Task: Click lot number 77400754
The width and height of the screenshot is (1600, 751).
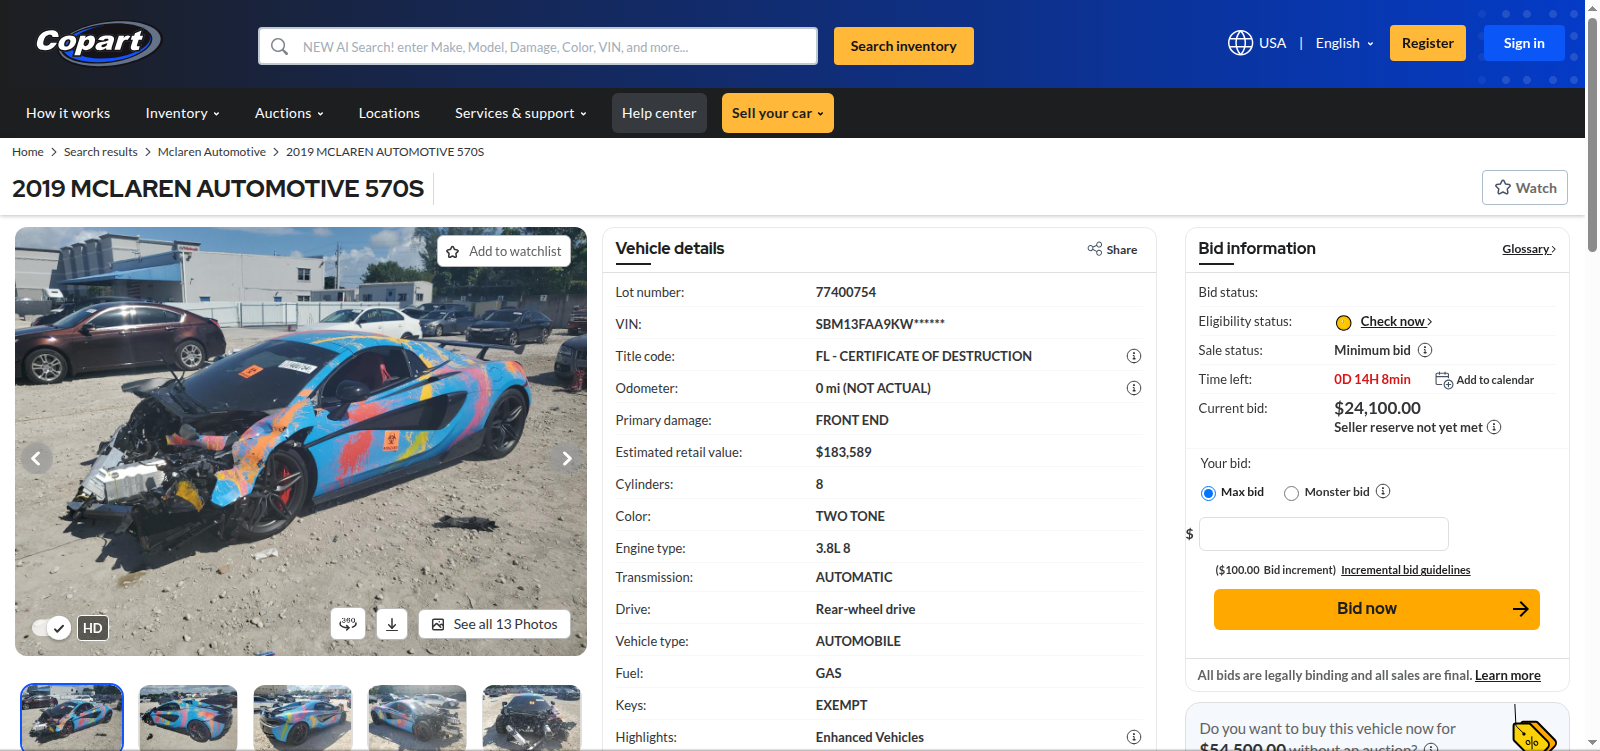Action: coord(846,292)
